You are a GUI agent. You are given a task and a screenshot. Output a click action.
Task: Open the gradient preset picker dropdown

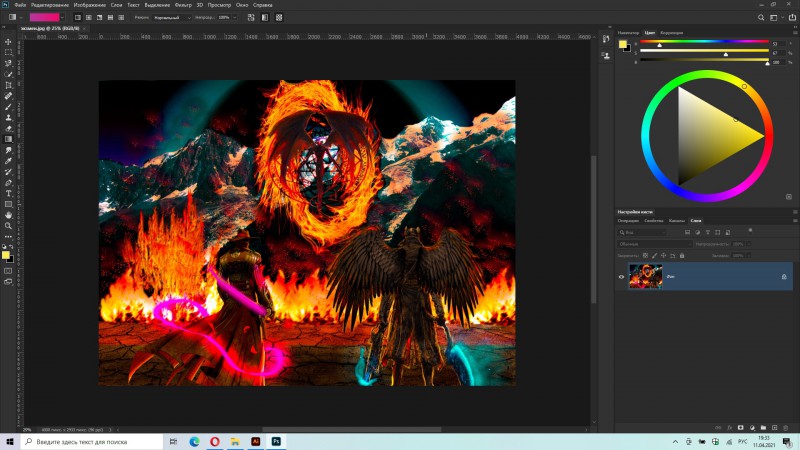point(63,17)
